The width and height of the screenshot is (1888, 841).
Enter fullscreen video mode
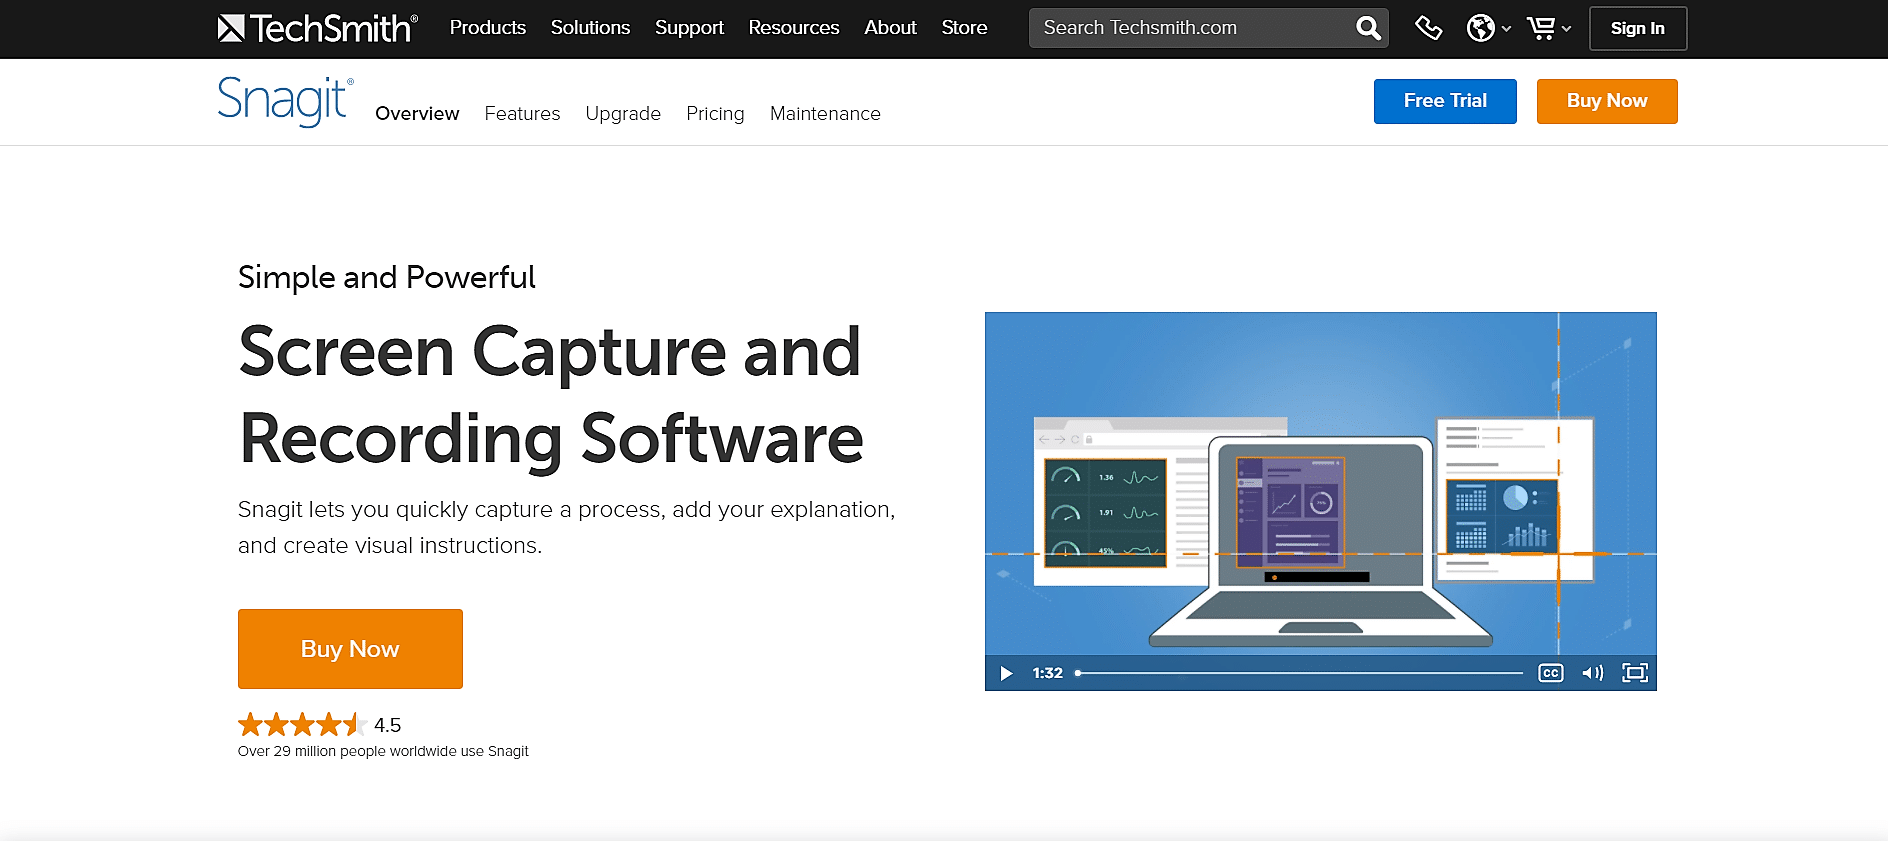pos(1635,673)
